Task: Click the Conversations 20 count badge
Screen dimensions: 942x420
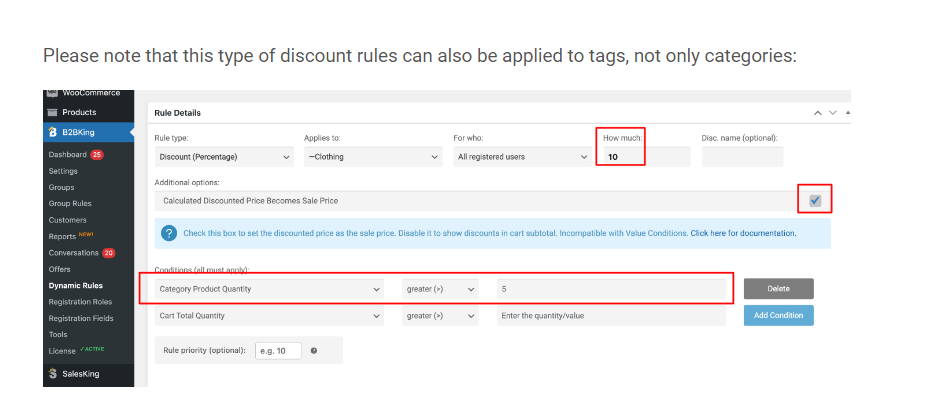Action: click(108, 253)
